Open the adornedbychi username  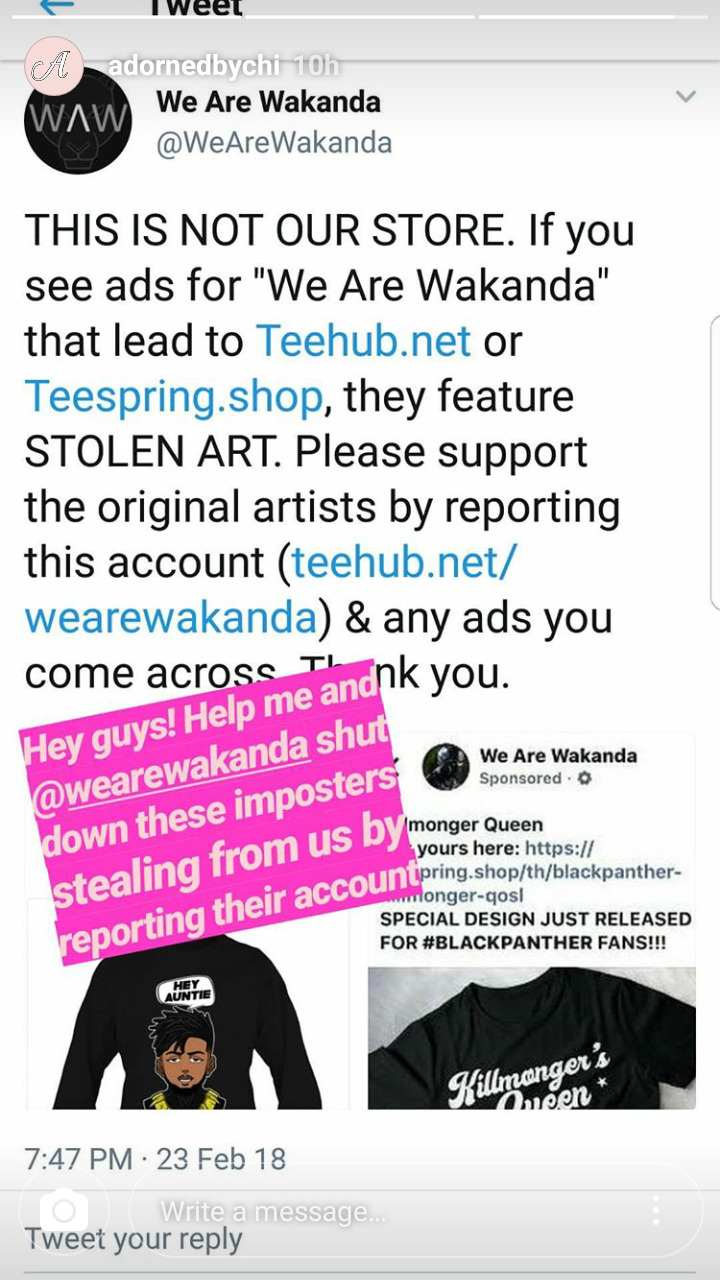tap(194, 66)
